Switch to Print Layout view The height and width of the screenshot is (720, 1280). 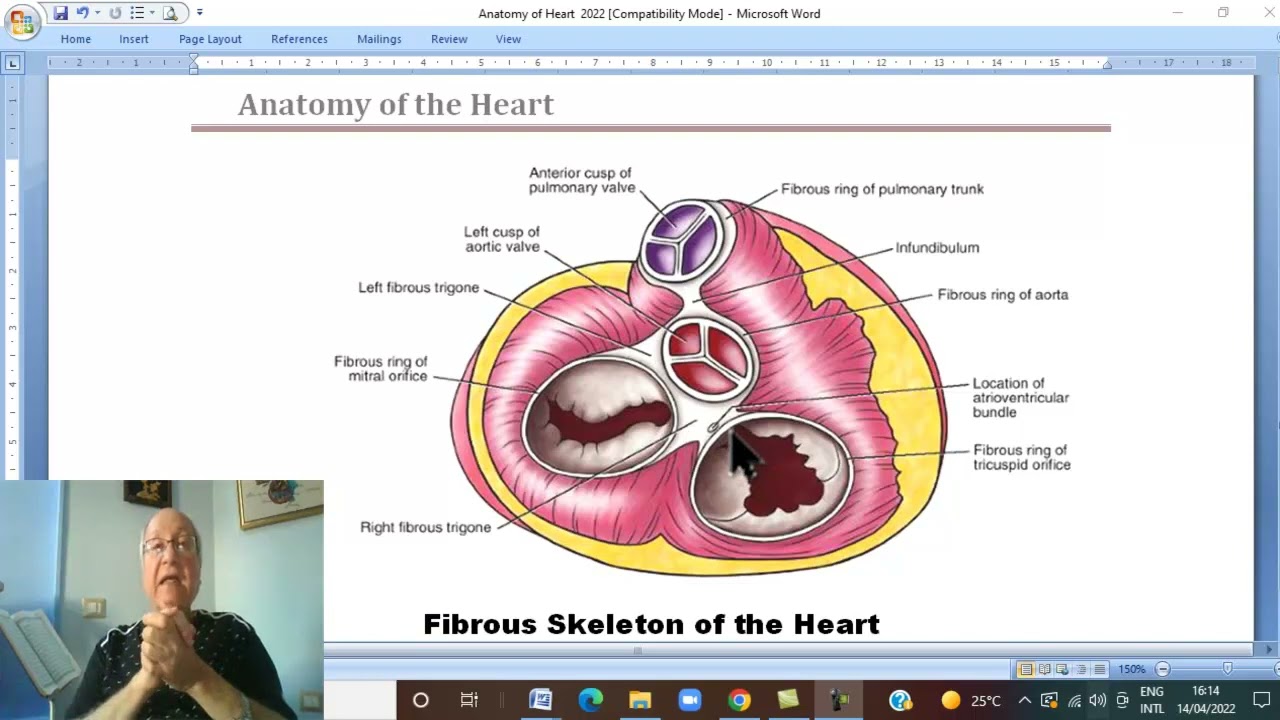click(x=1025, y=669)
